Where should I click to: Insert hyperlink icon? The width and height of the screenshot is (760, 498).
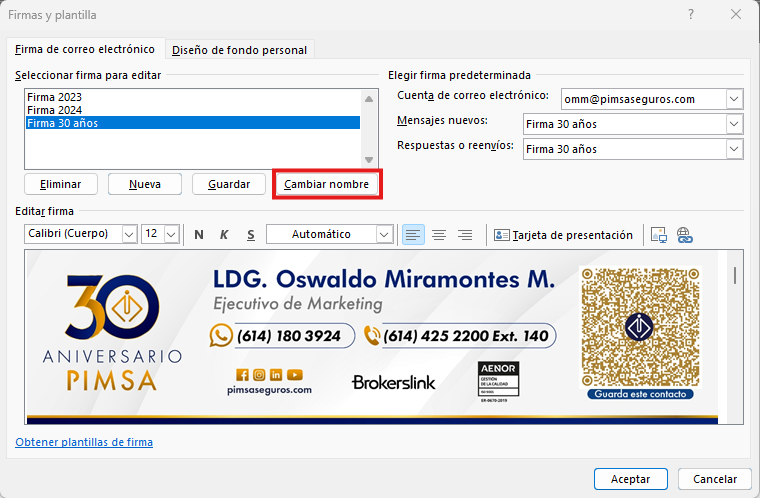click(684, 235)
